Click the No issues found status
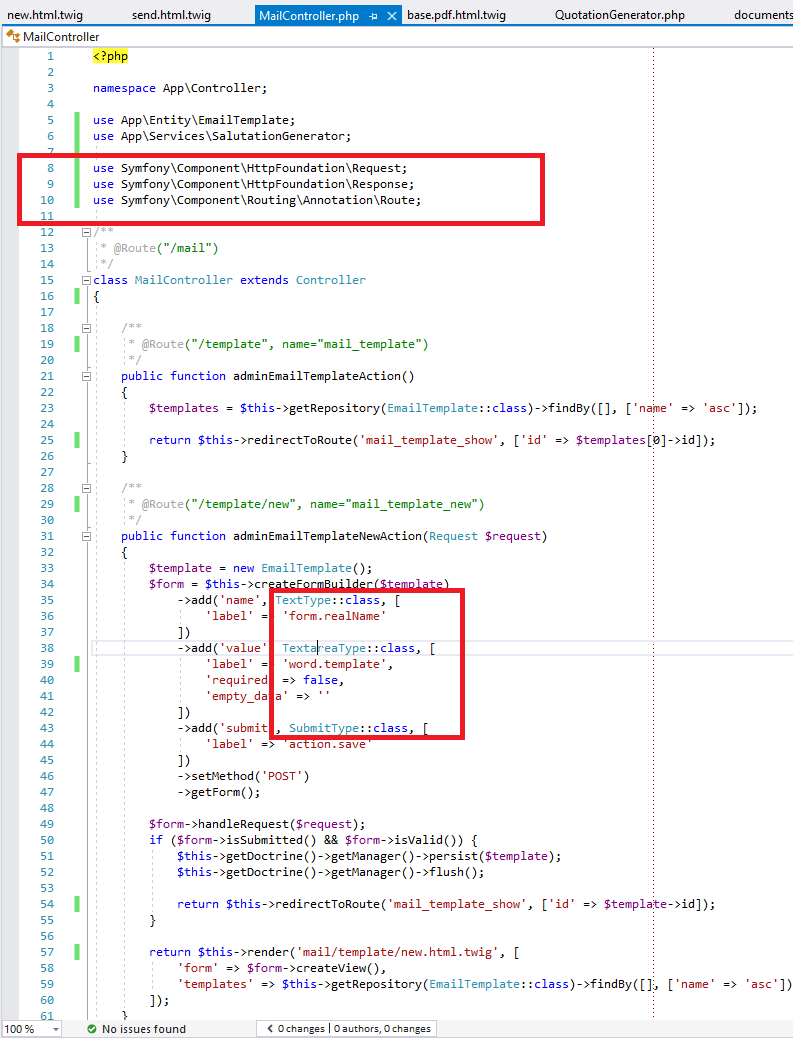 point(143,1028)
